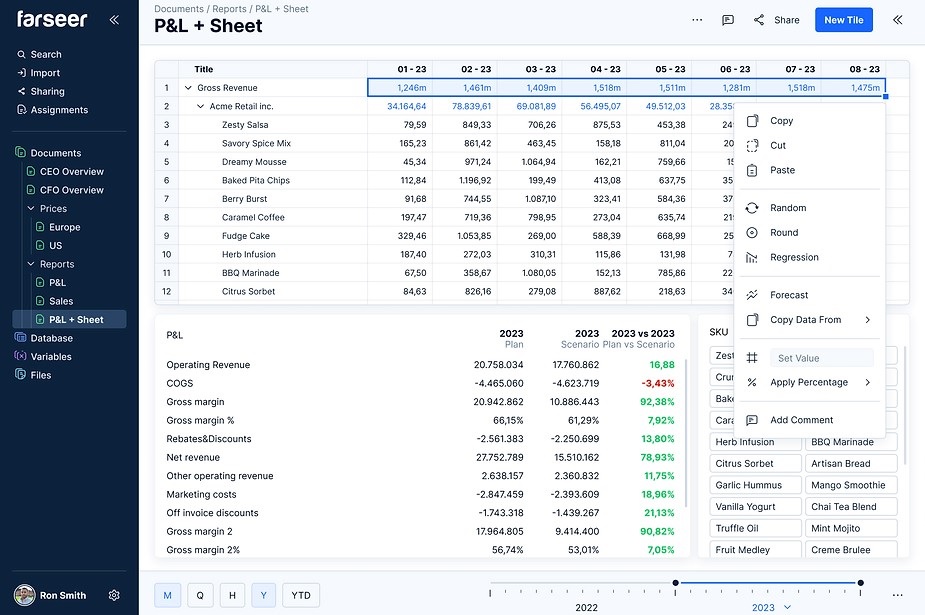
Task: Open the Europe prices document
Action: tap(58, 227)
